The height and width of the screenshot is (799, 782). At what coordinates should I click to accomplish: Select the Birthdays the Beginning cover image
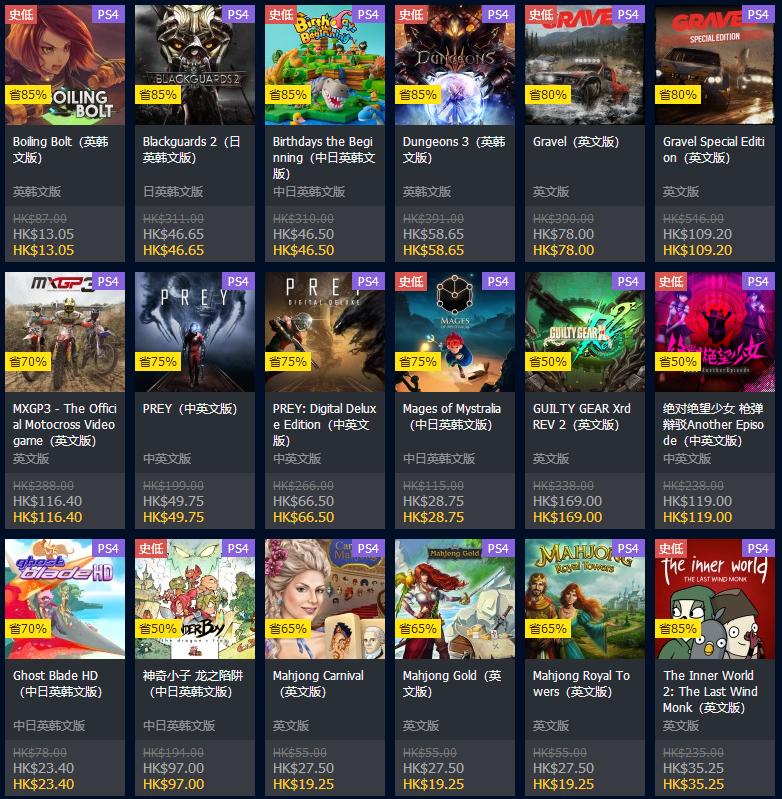coord(325,65)
